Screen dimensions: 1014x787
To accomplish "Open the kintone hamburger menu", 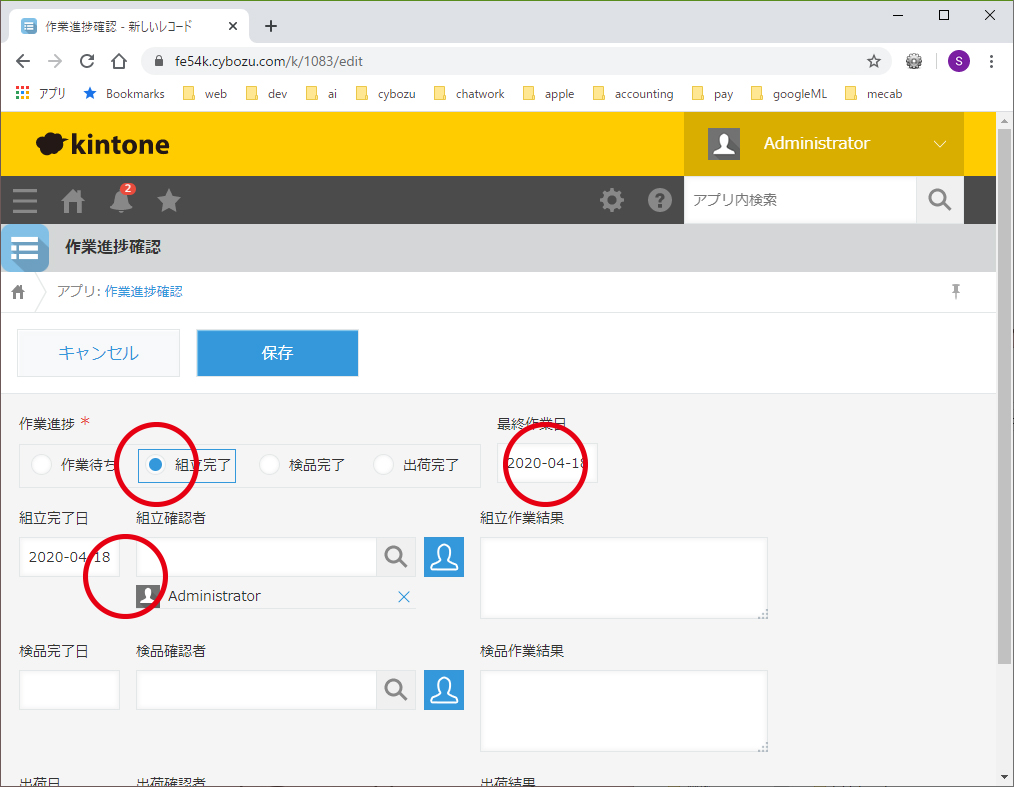I will 25,201.
